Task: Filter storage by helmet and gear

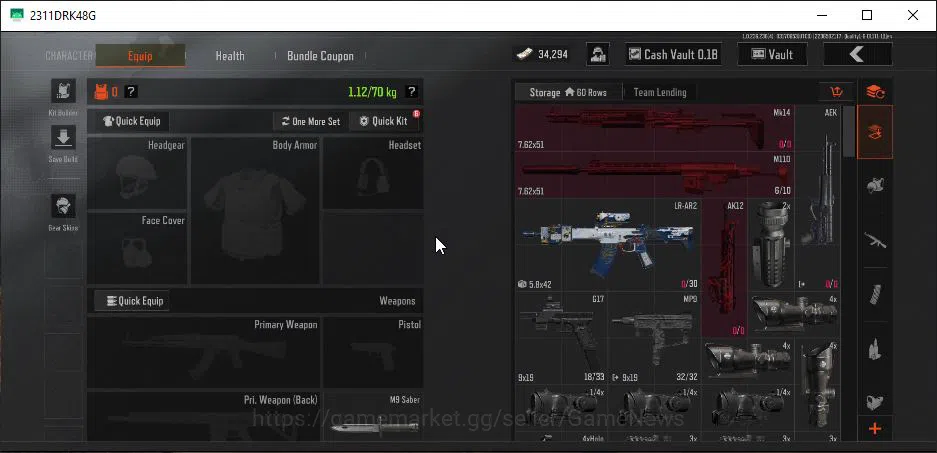Action: 875,185
